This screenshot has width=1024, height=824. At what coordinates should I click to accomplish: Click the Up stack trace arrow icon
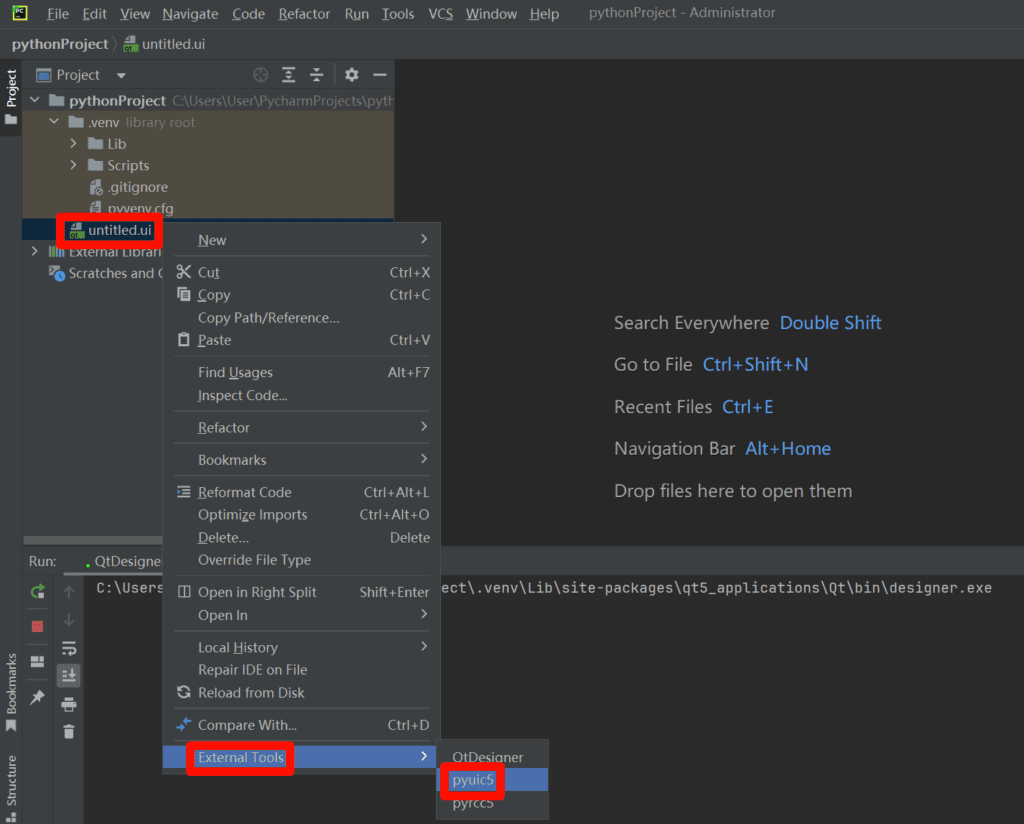69,592
